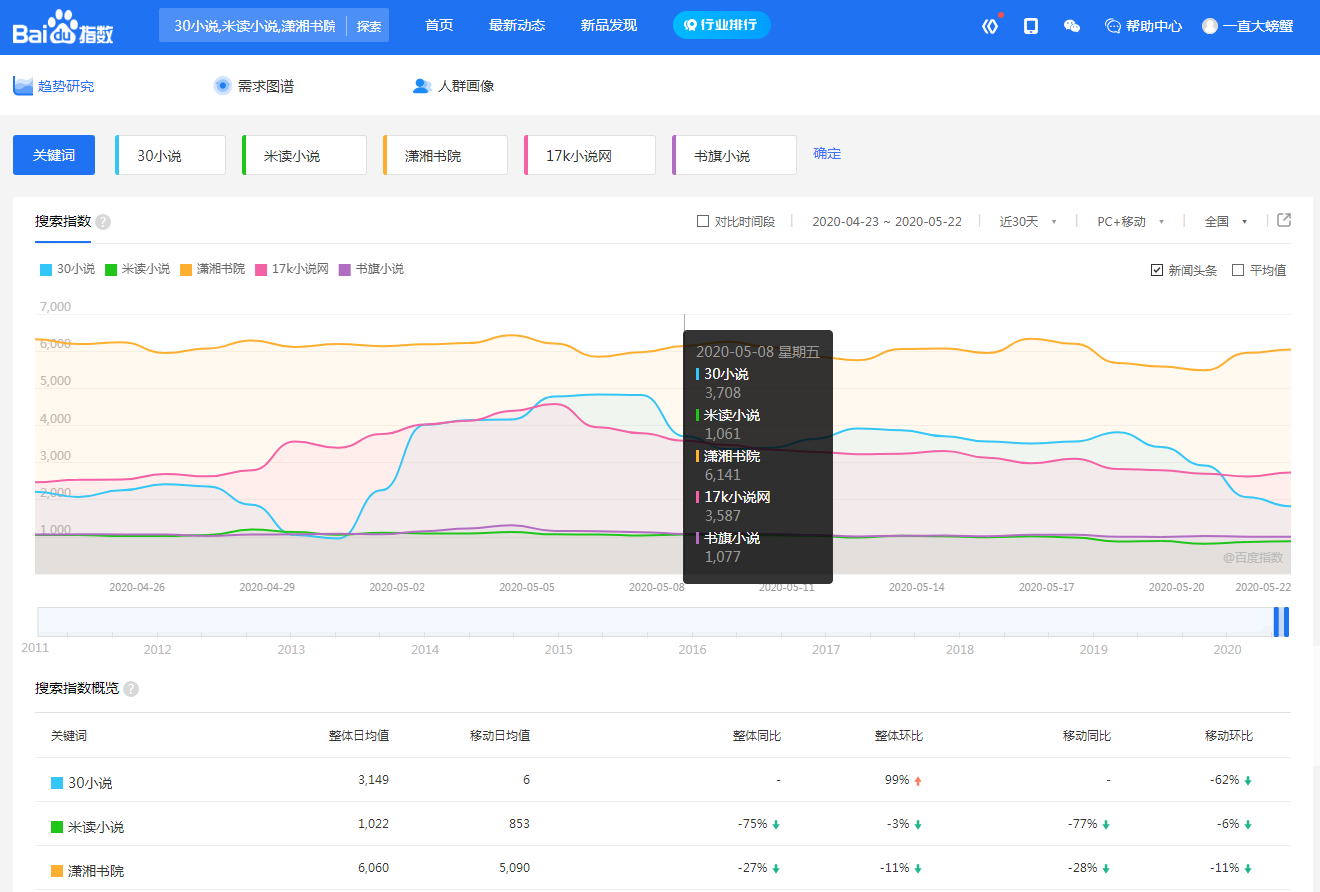Edit the 30小说 keyword field
The image size is (1320, 892).
170,155
